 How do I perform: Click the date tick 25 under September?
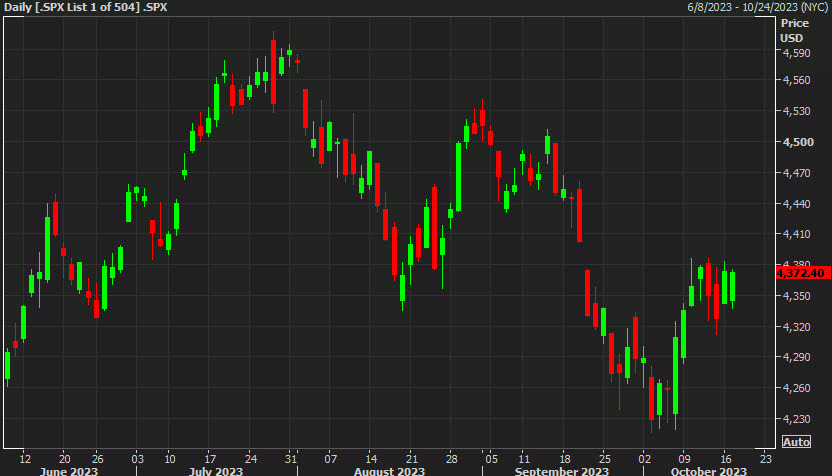pos(604,459)
